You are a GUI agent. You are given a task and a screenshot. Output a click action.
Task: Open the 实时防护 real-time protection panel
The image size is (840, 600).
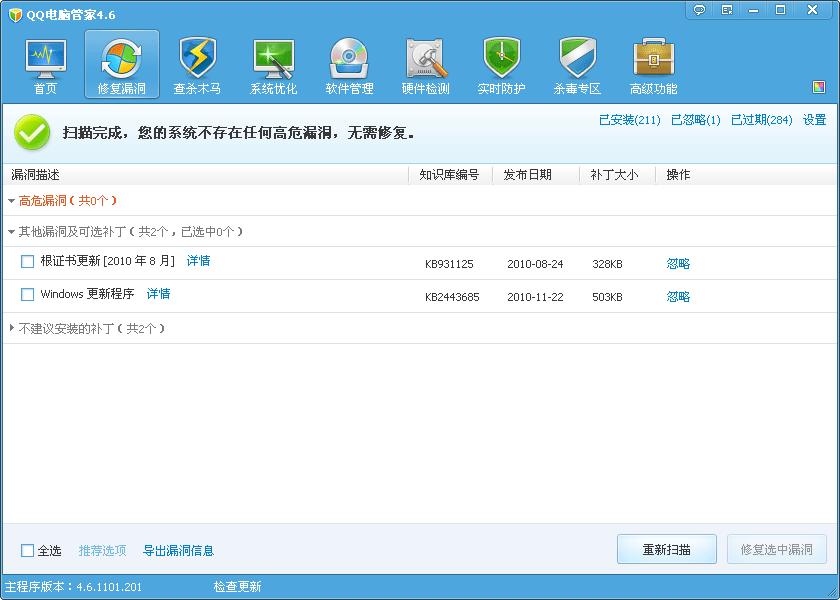coord(500,63)
